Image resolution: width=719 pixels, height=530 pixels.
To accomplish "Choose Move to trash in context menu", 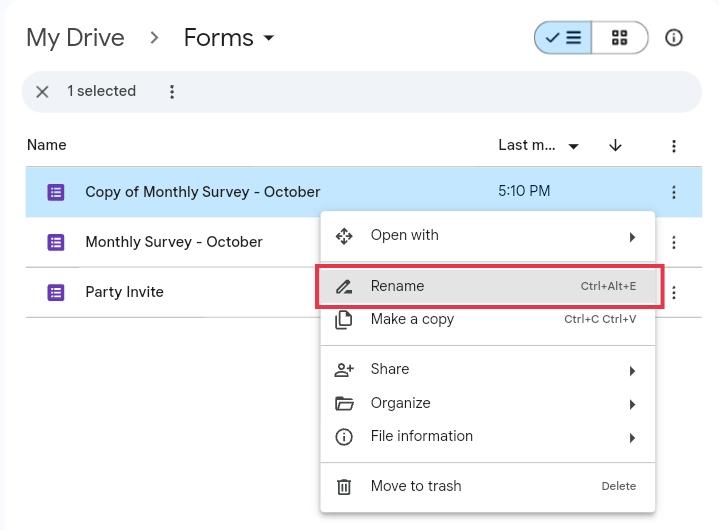I will tap(487, 486).
